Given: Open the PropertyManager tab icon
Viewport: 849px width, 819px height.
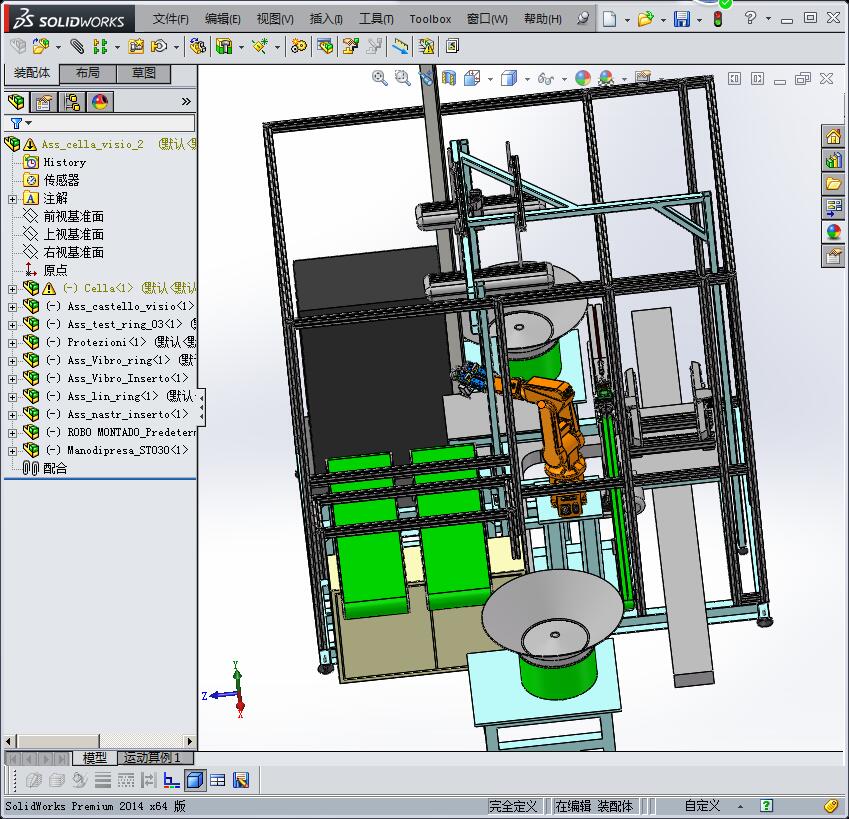Looking at the screenshot, I should (44, 101).
